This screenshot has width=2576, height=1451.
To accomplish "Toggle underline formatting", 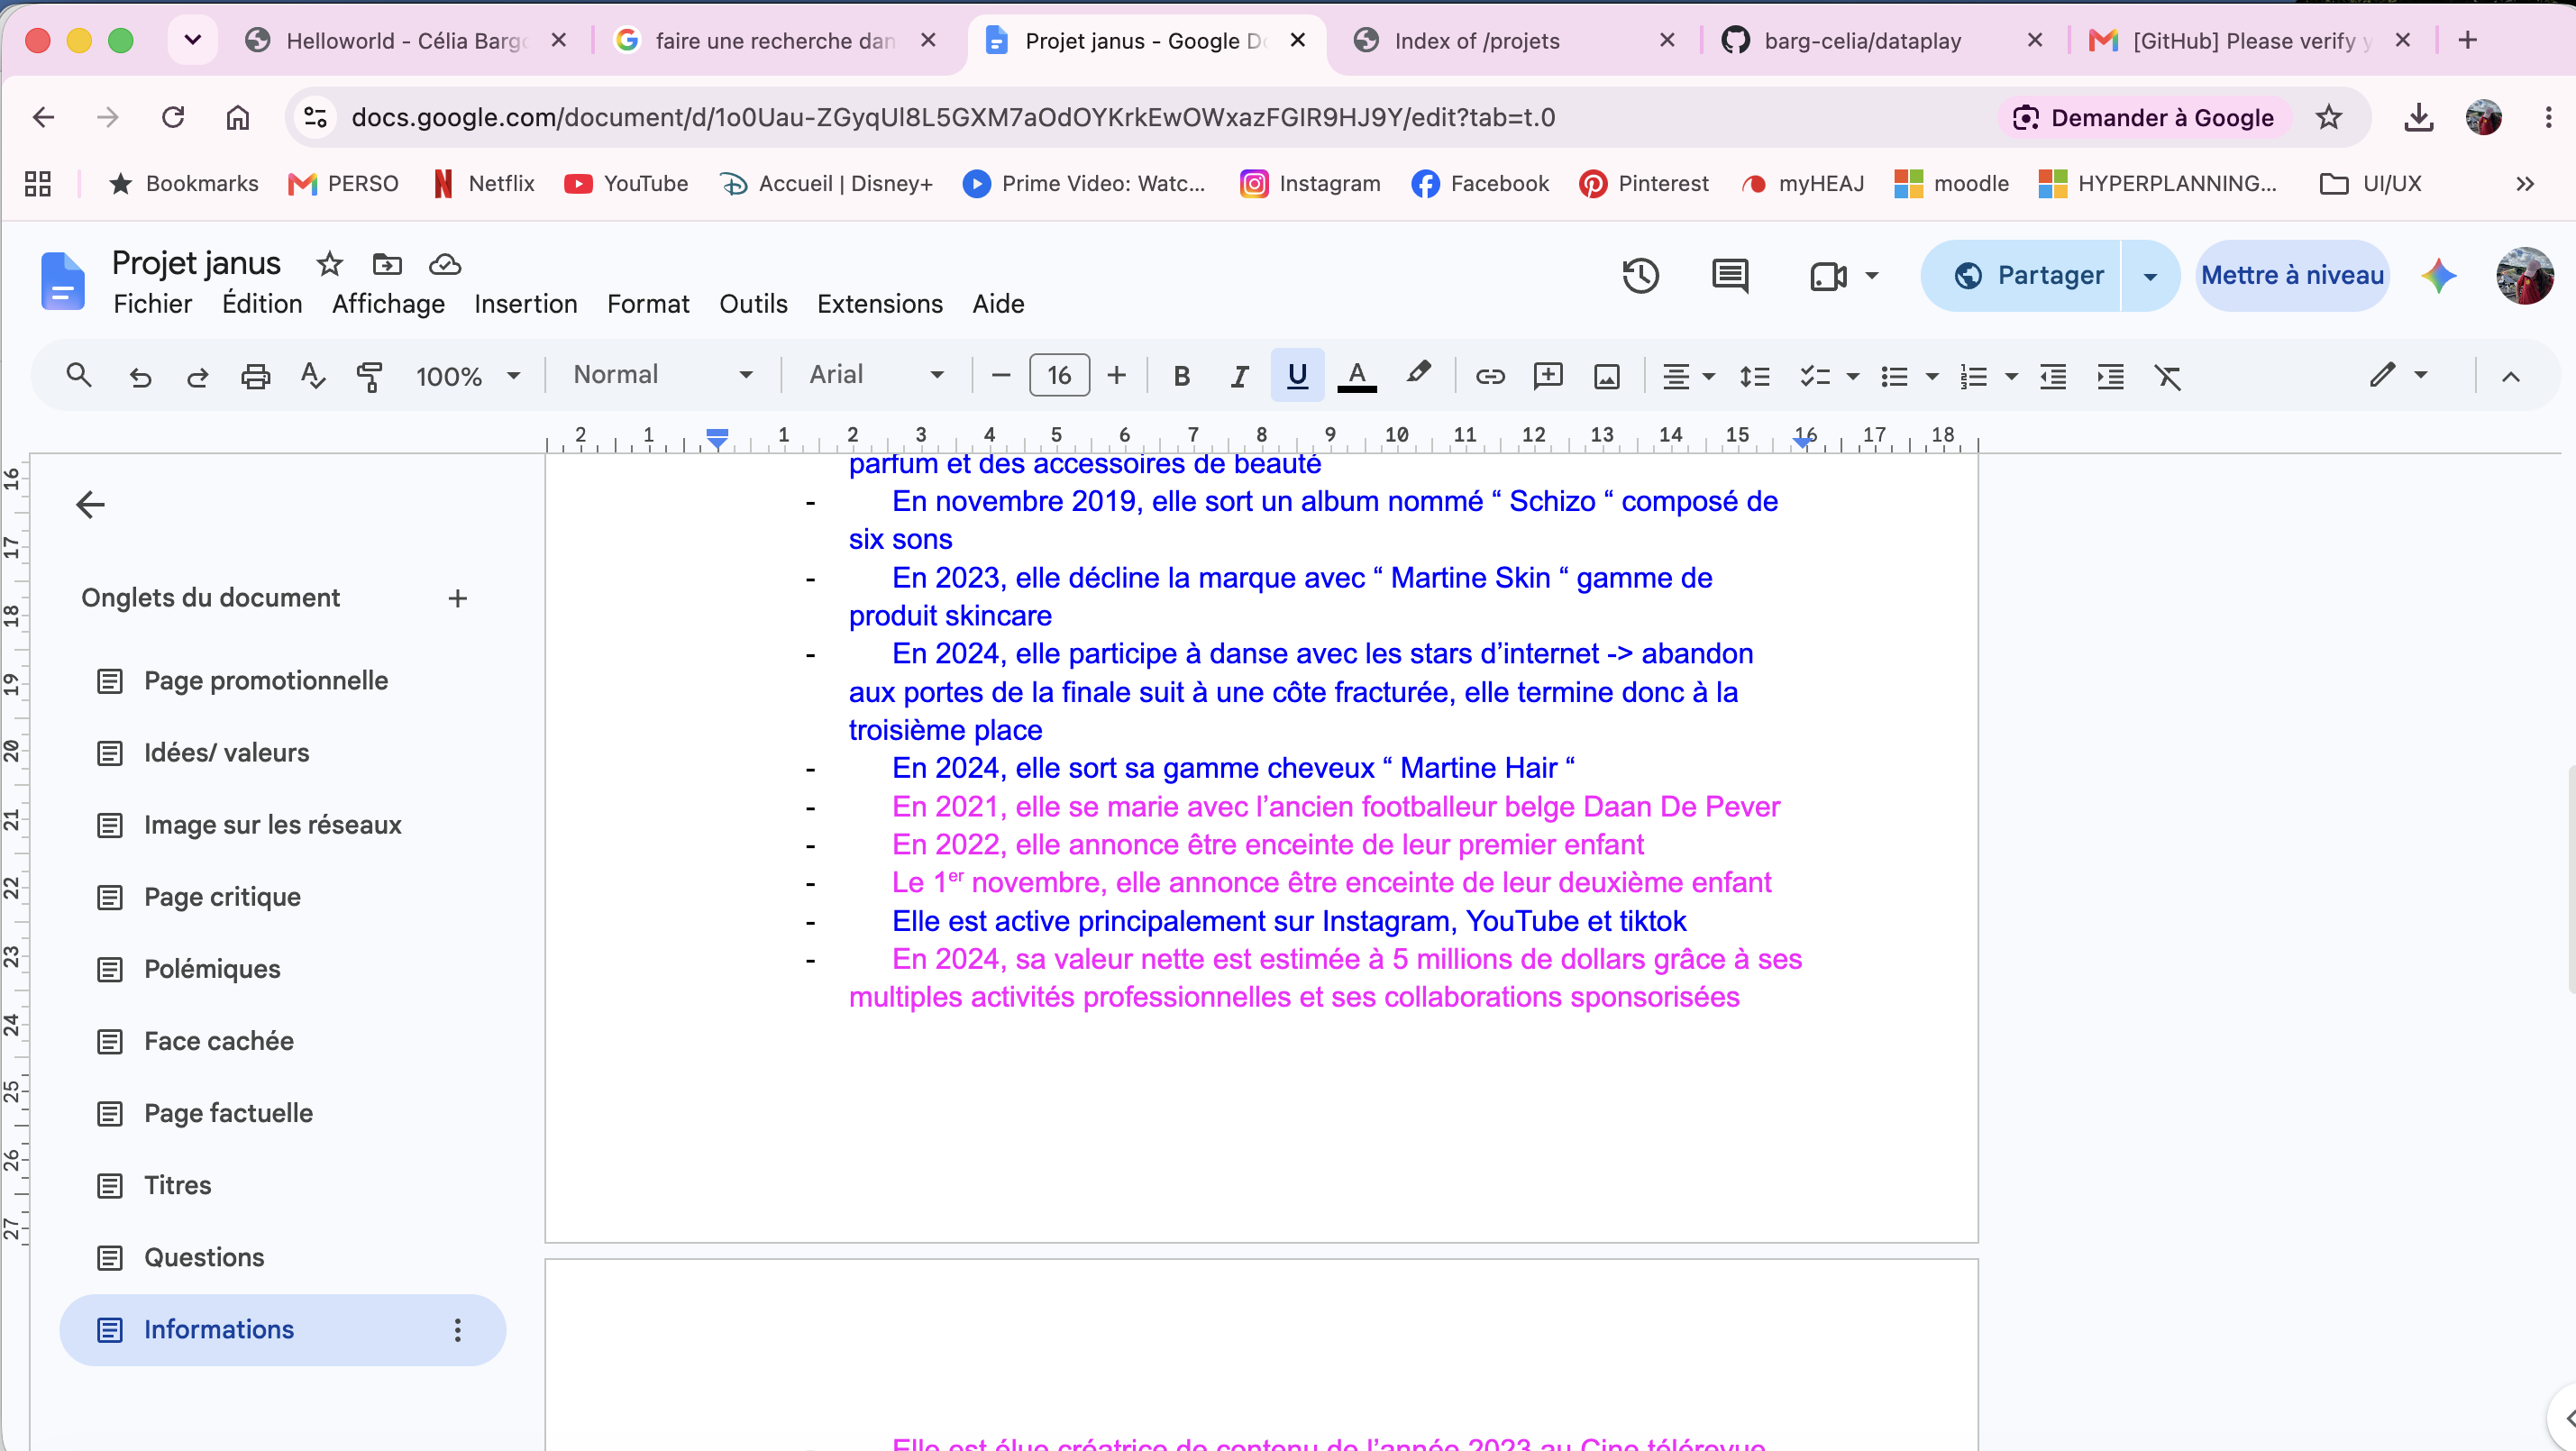I will tap(1297, 376).
